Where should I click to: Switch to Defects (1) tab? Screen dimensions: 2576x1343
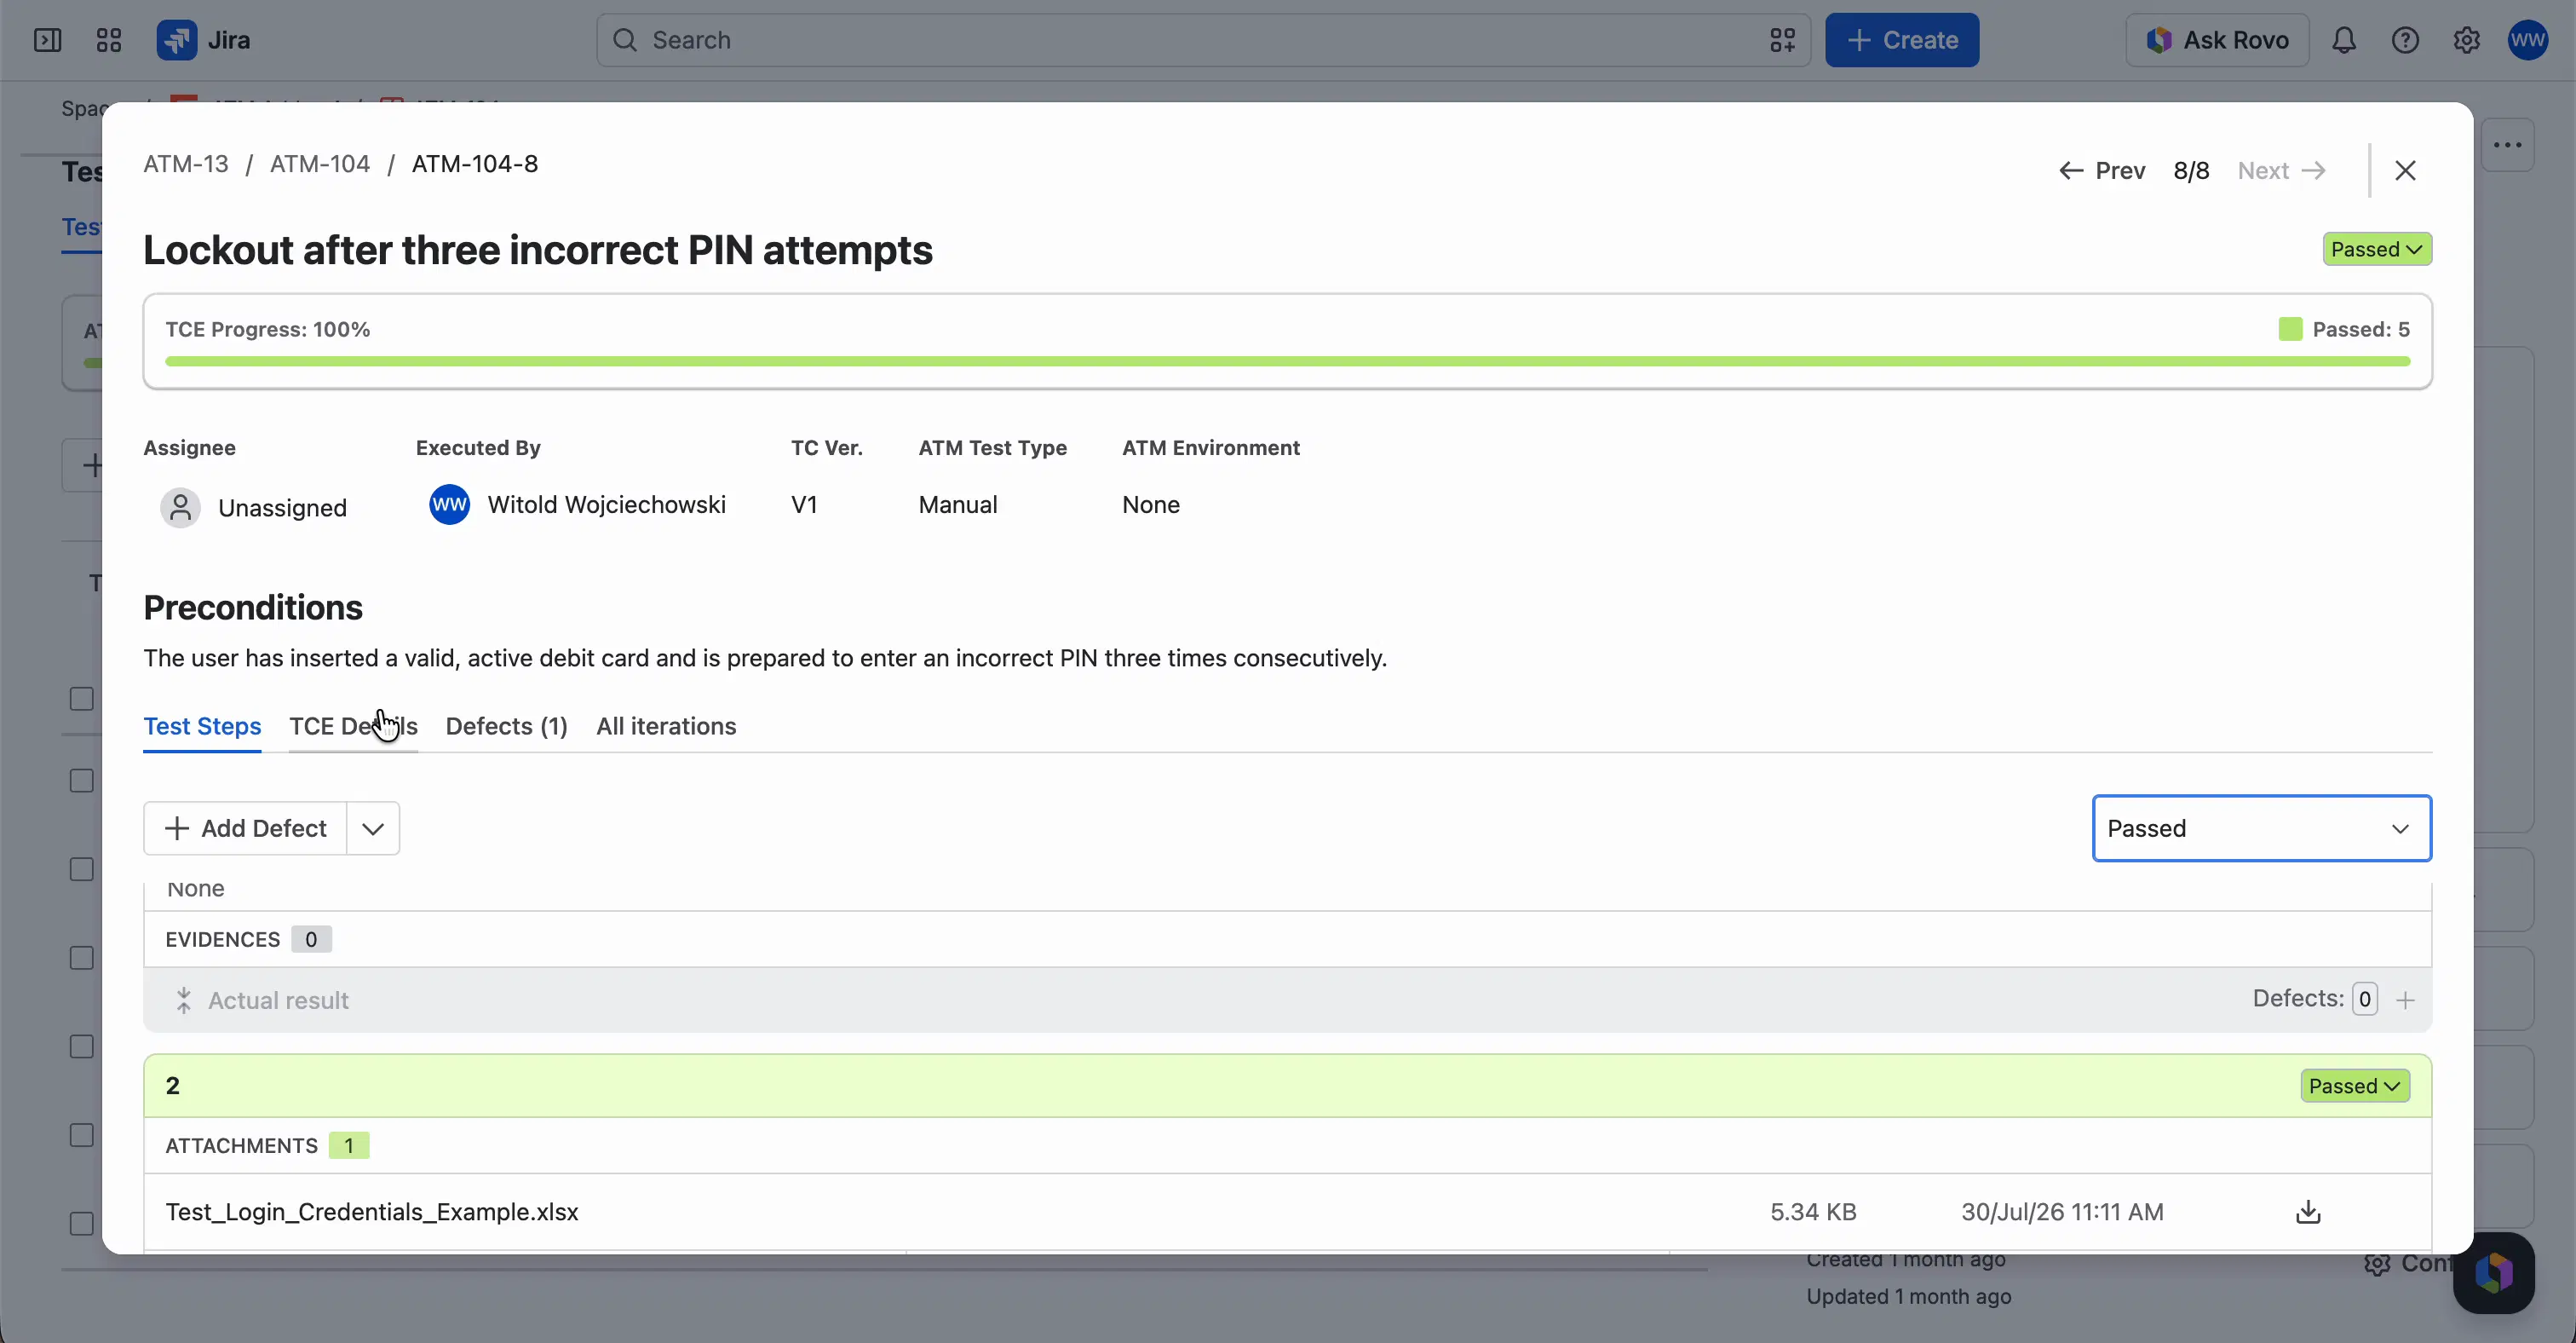tap(506, 726)
